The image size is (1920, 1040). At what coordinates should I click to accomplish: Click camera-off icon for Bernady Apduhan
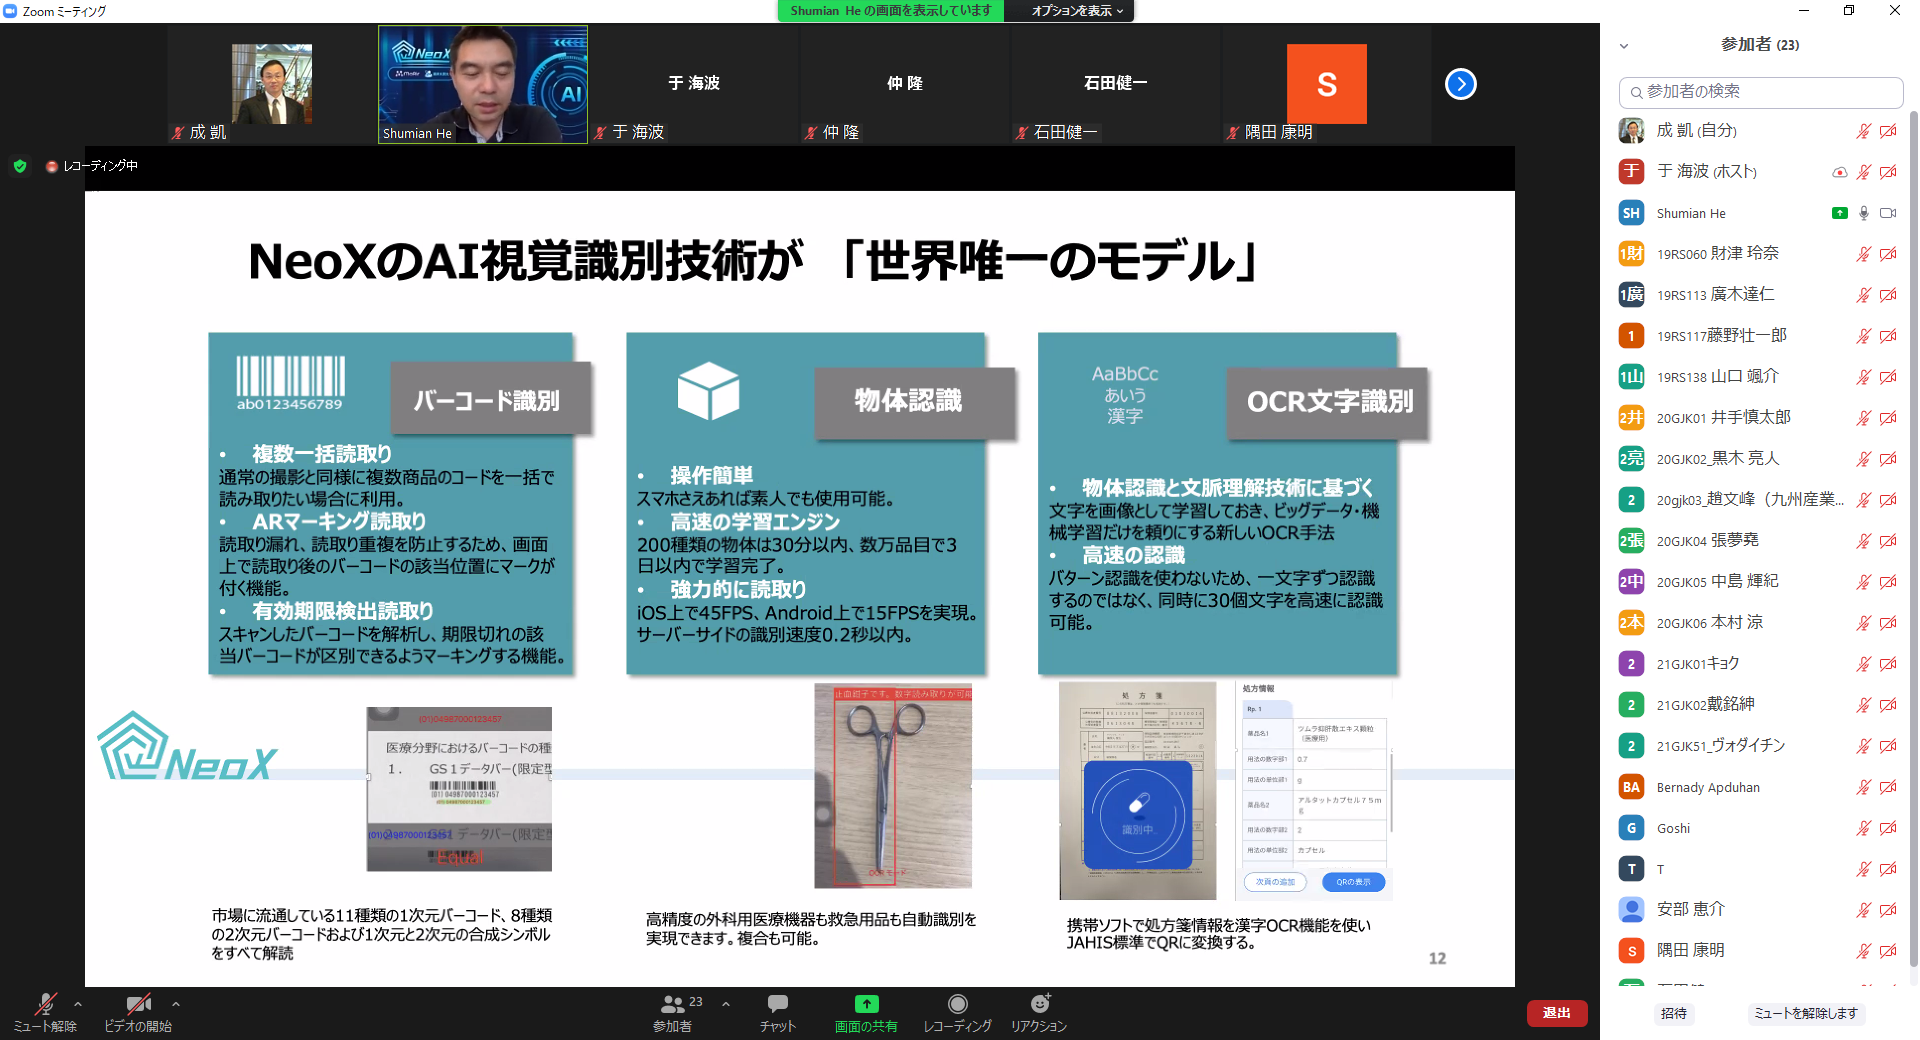point(1888,787)
